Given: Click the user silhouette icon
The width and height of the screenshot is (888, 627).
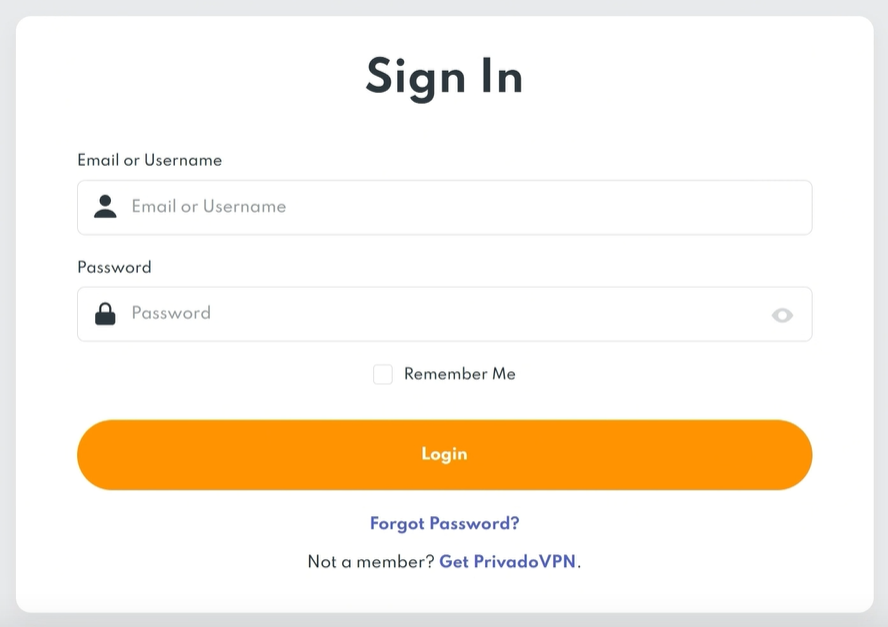Looking at the screenshot, I should (x=105, y=207).
